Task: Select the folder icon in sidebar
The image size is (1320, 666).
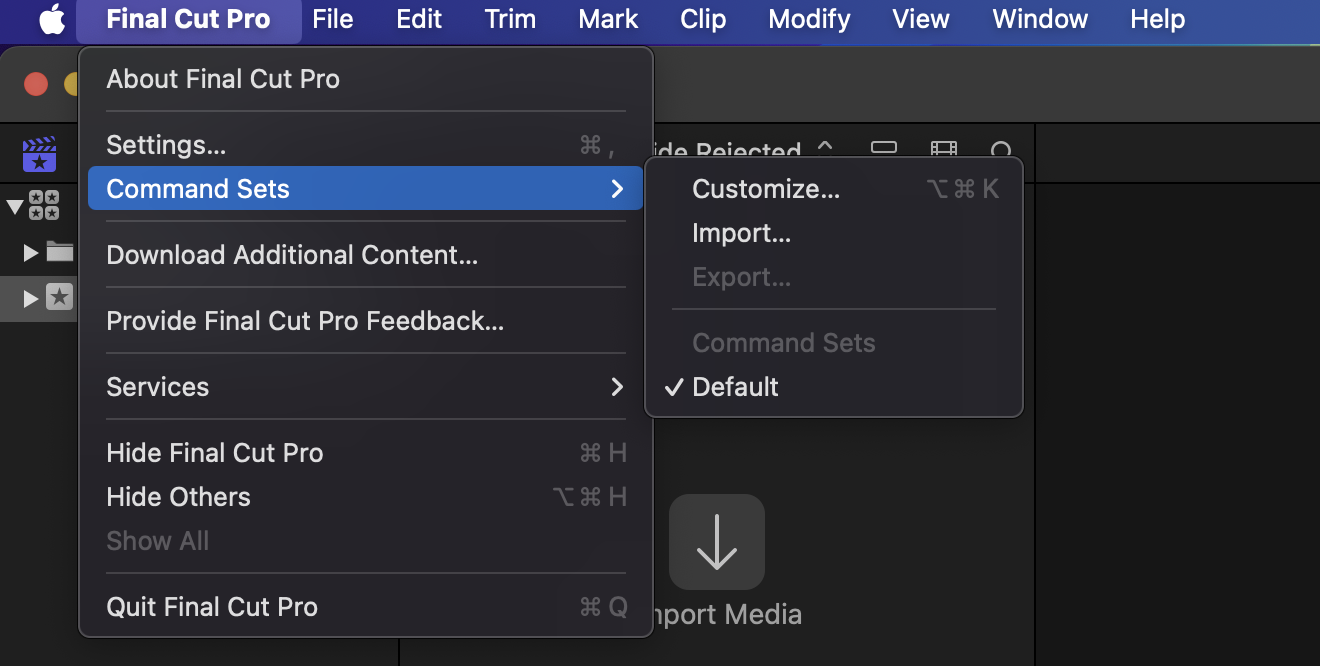Action: [60, 252]
